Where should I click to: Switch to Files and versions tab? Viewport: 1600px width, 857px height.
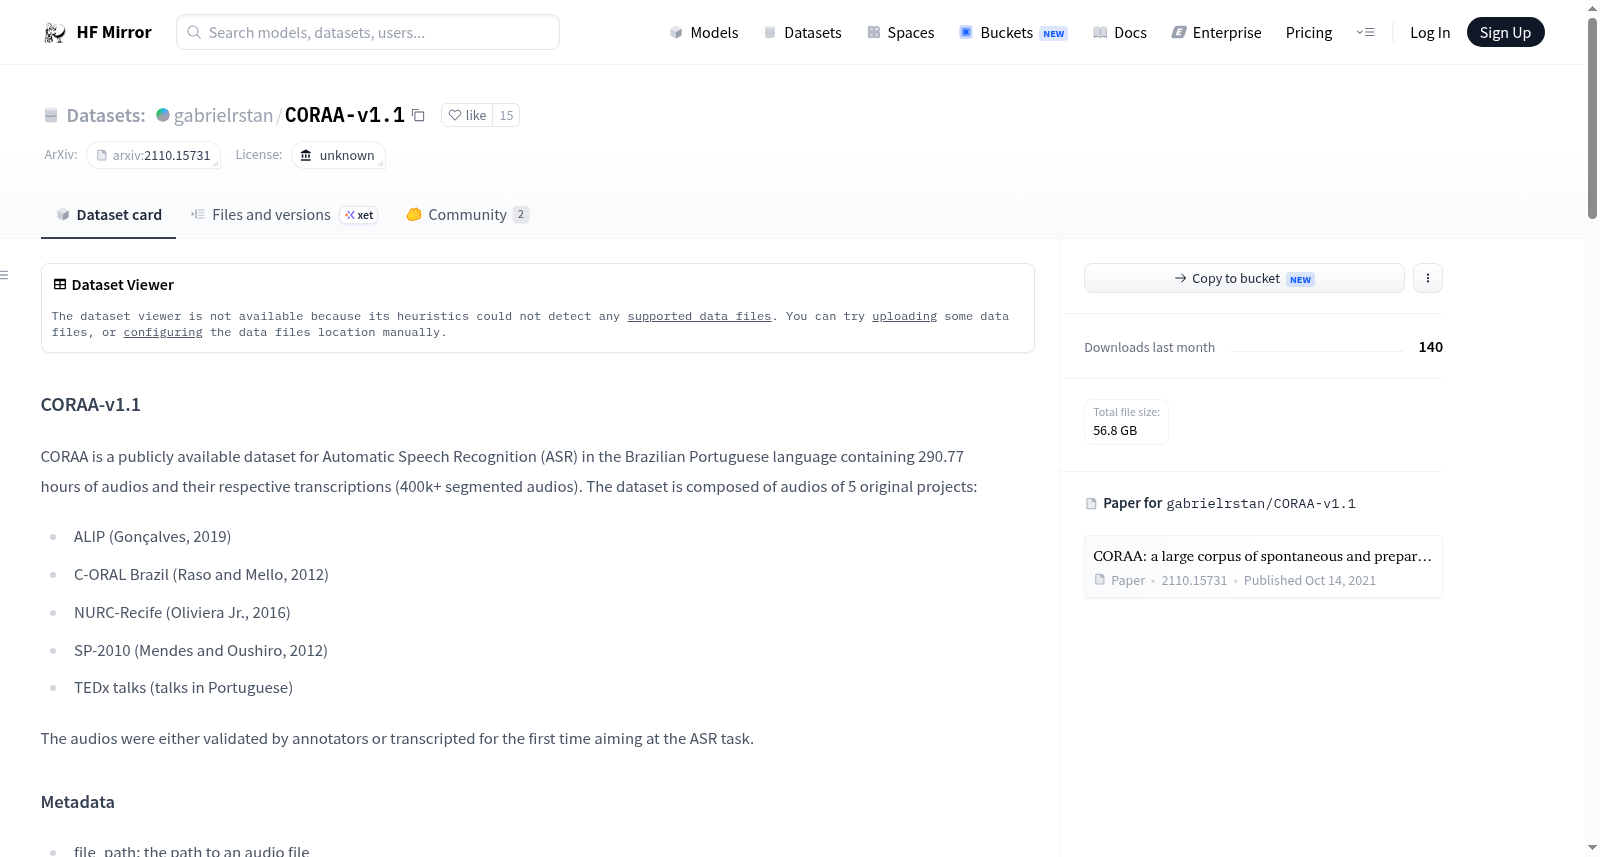click(x=284, y=215)
